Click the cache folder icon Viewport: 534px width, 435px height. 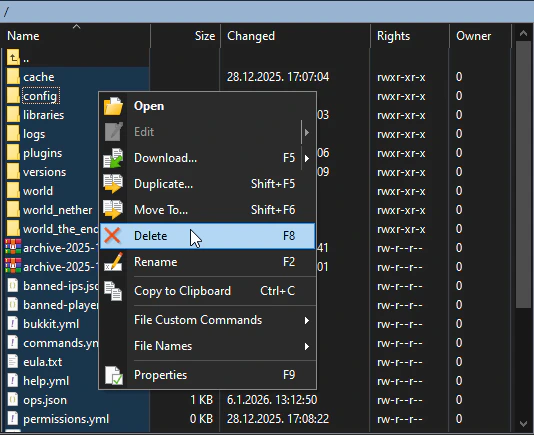tap(13, 77)
